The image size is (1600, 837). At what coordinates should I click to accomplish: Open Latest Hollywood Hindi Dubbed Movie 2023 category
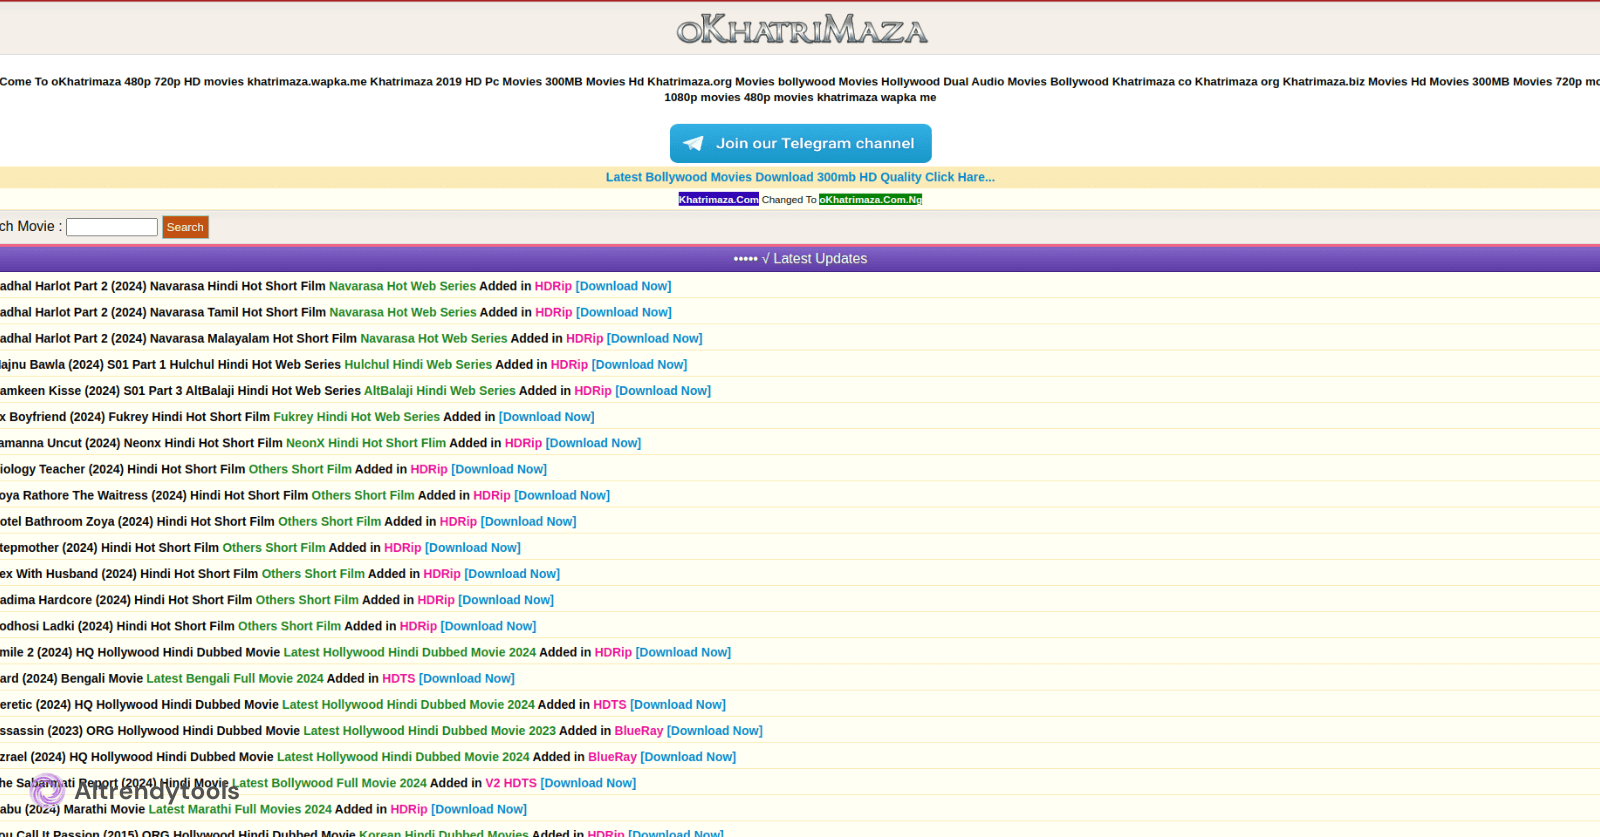tap(430, 731)
